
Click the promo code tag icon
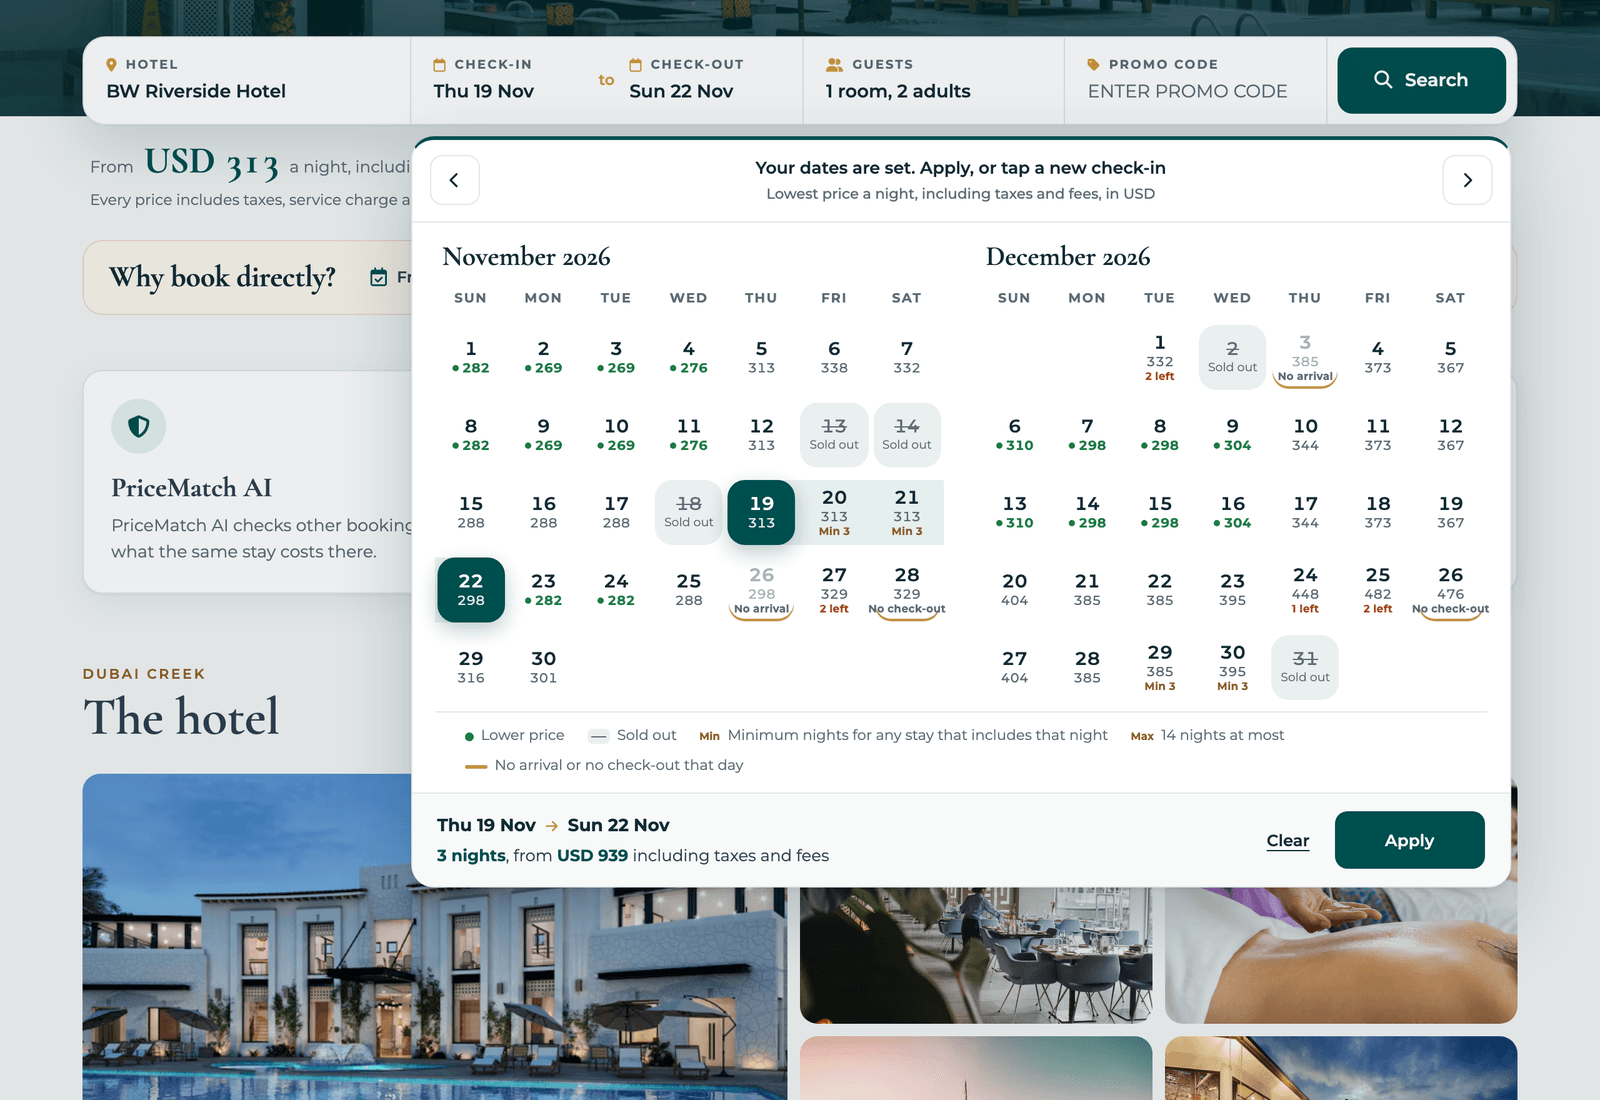point(1093,65)
